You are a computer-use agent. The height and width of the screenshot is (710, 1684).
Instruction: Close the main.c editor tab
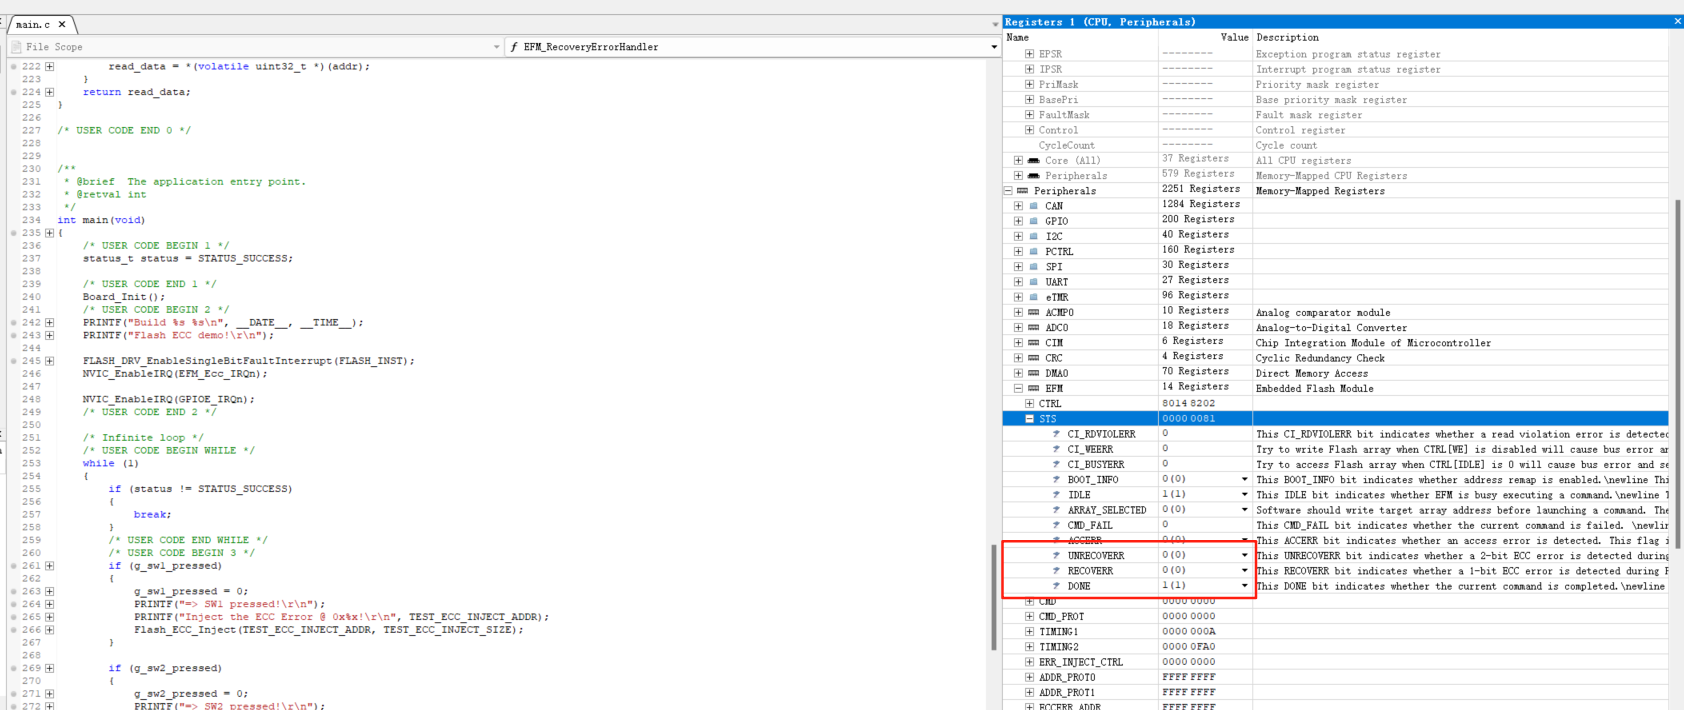pyautogui.click(x=62, y=24)
